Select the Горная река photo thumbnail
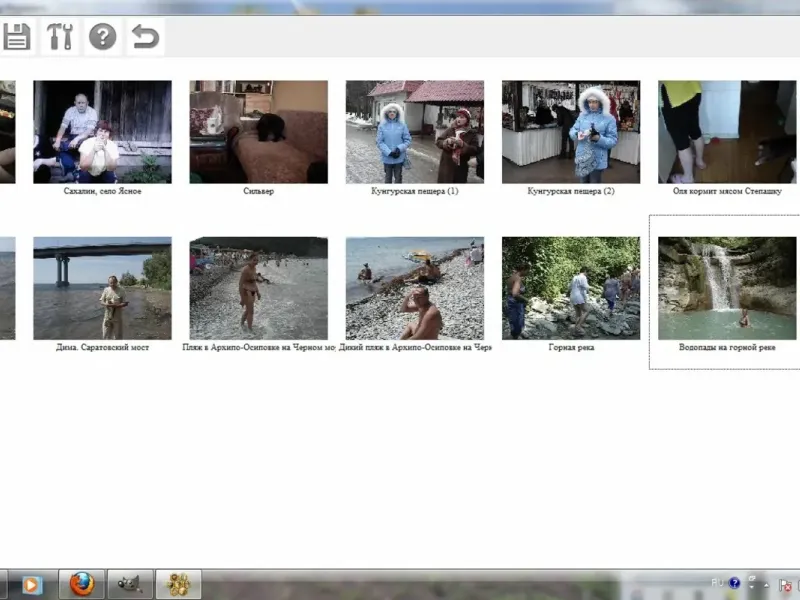 571,288
